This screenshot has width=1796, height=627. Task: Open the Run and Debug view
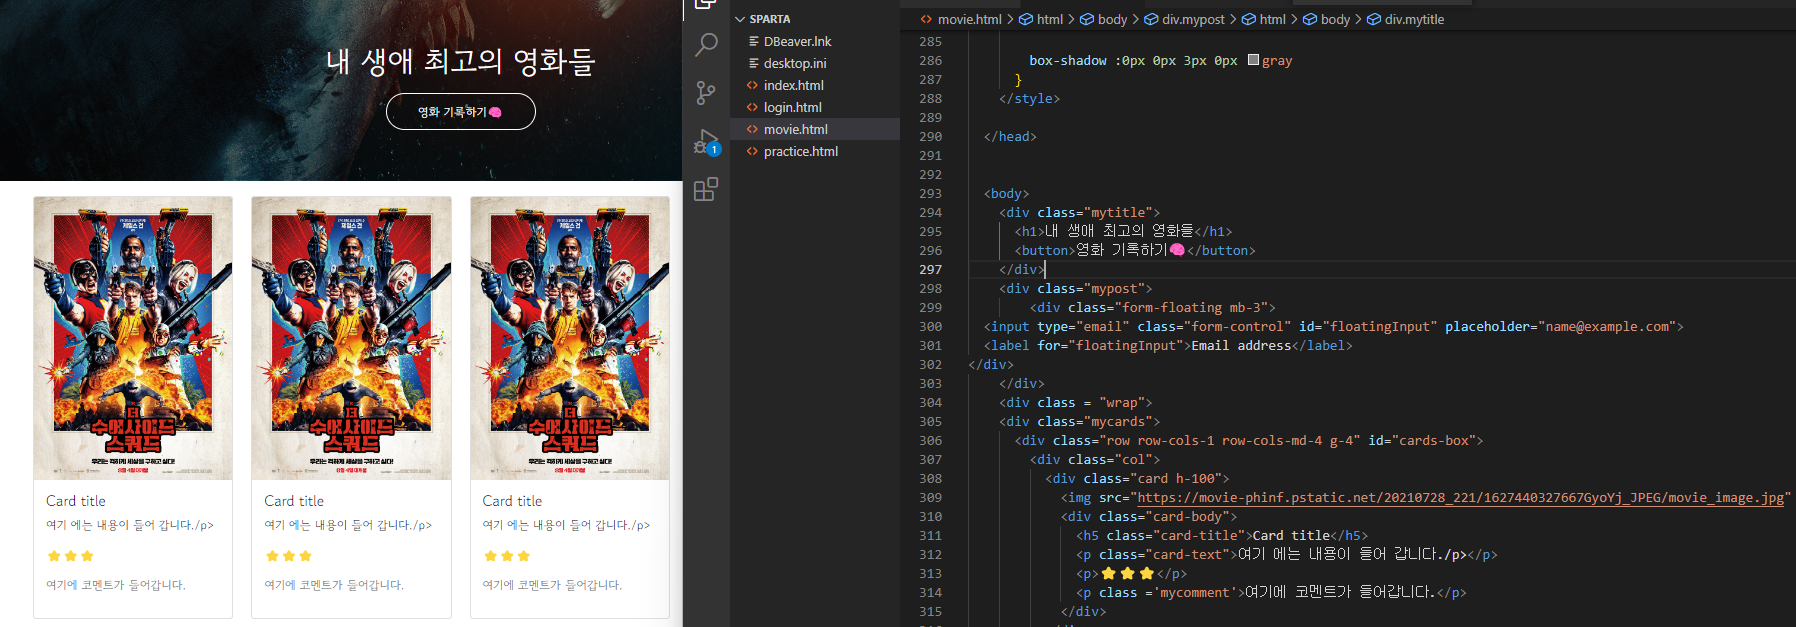pos(707,142)
